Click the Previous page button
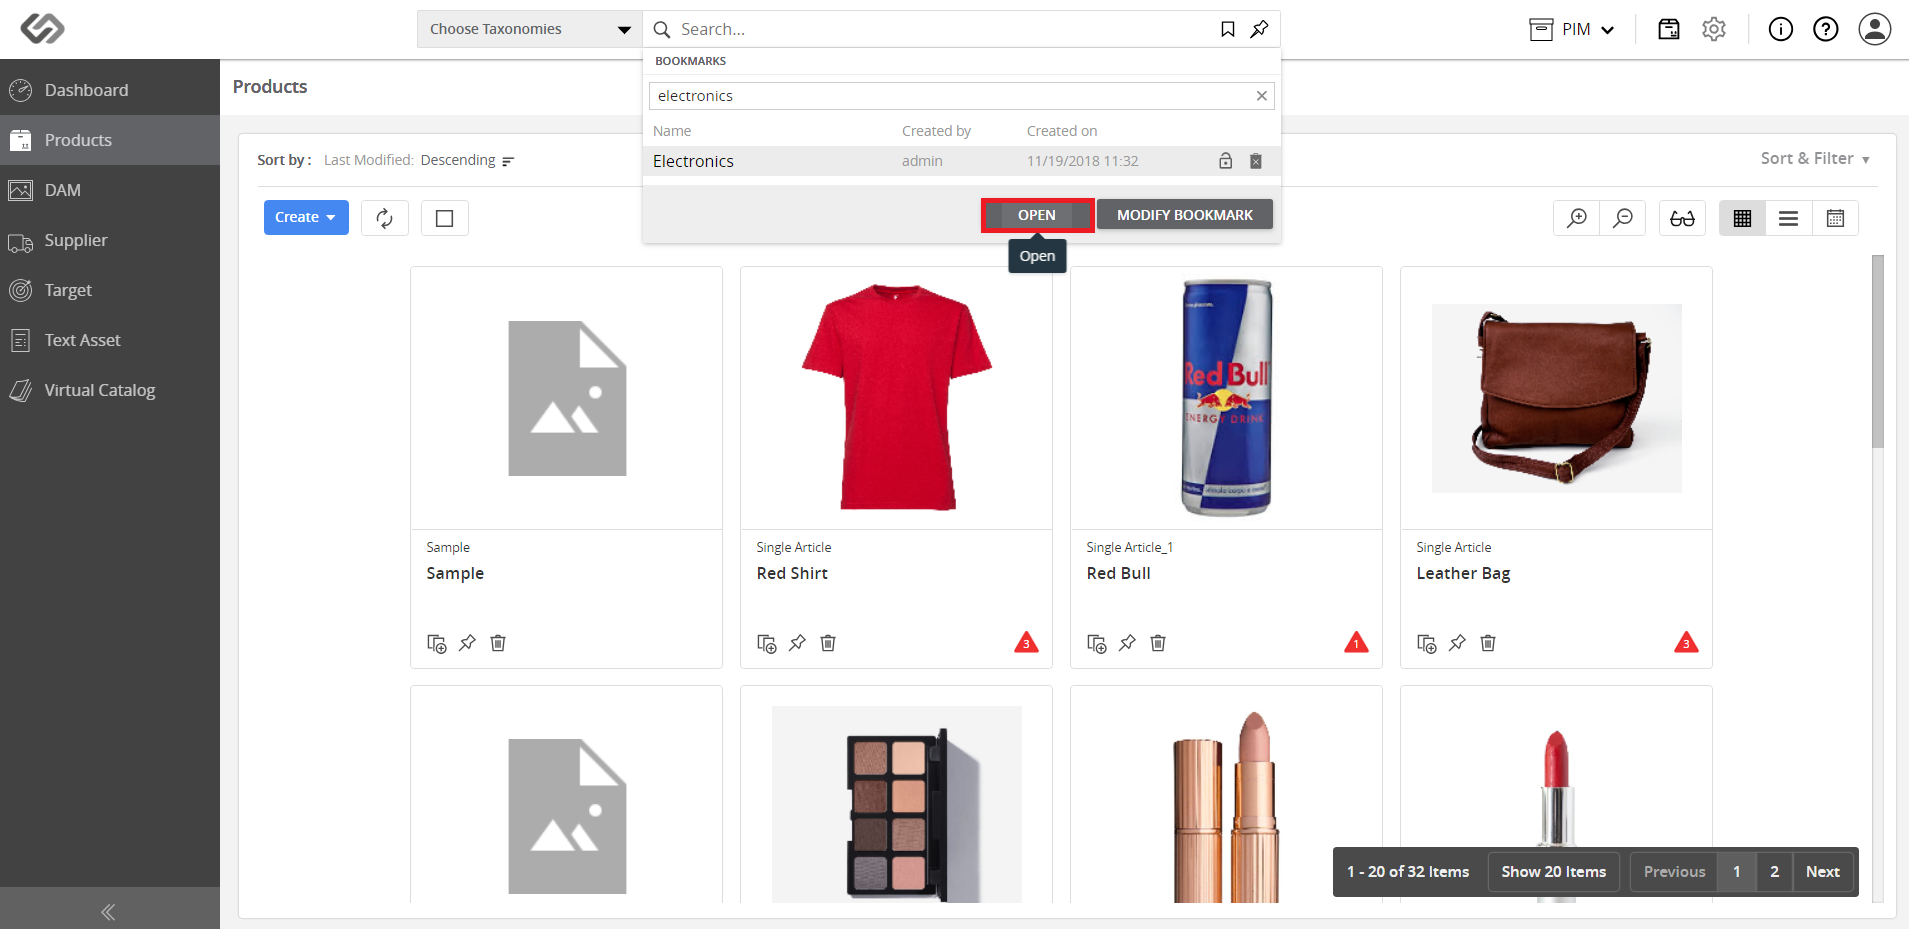Screen dimensions: 1909x929 1674,872
